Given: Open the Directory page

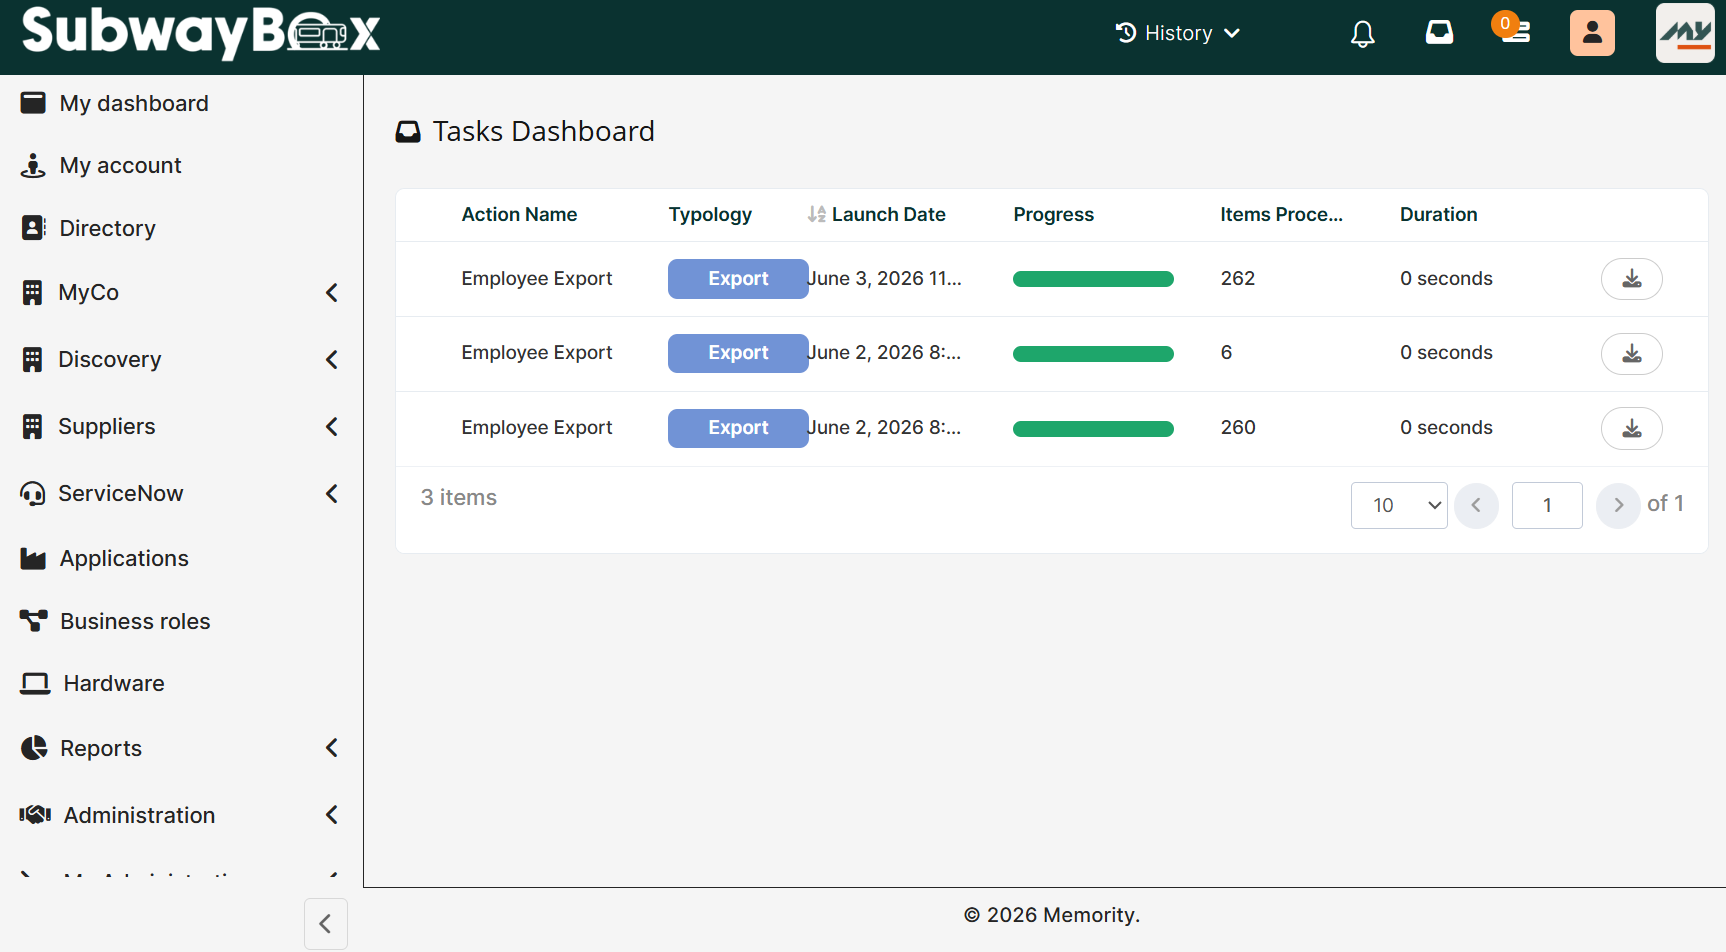Looking at the screenshot, I should click(107, 228).
